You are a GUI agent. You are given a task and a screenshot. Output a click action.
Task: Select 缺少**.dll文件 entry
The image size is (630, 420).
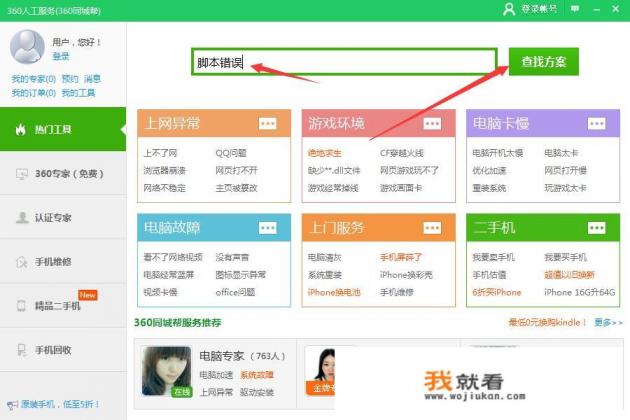(334, 170)
